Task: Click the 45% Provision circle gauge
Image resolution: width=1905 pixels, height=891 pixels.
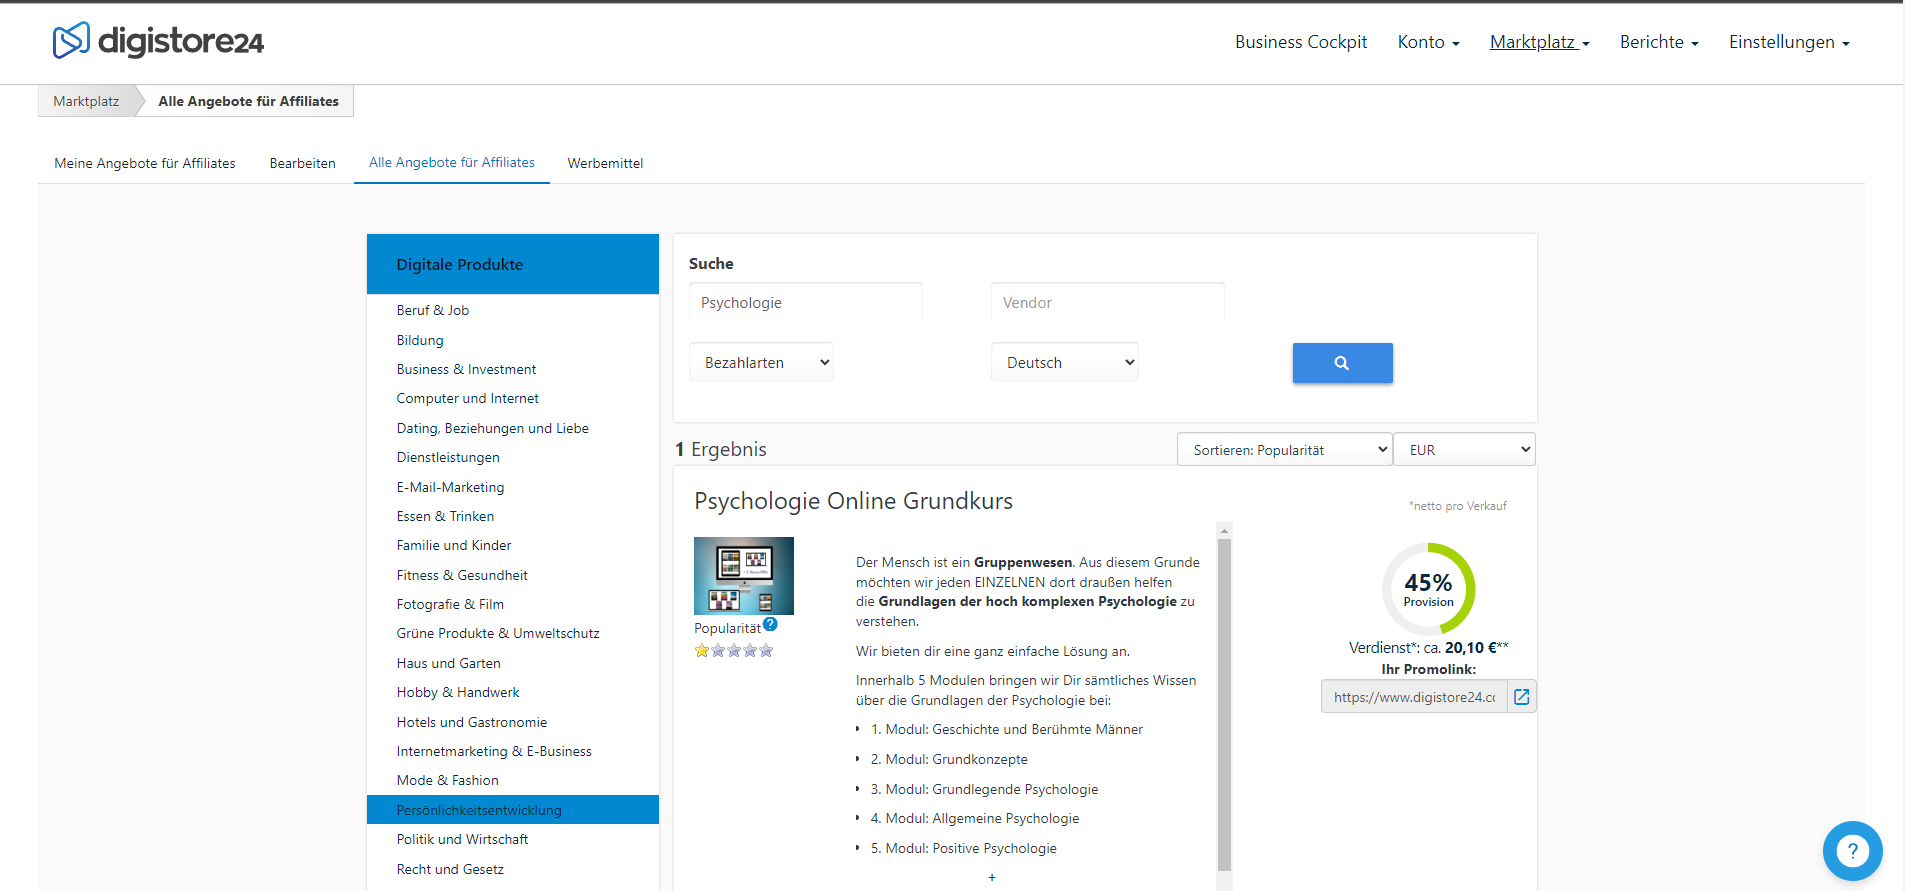Action: (x=1428, y=589)
